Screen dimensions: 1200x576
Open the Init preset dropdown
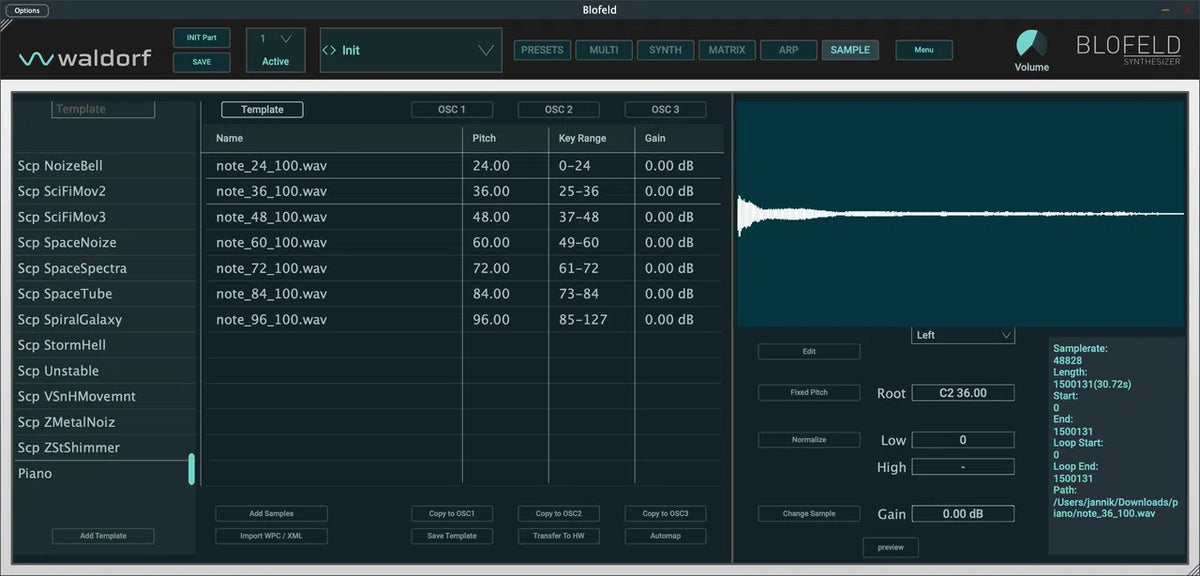[486, 50]
